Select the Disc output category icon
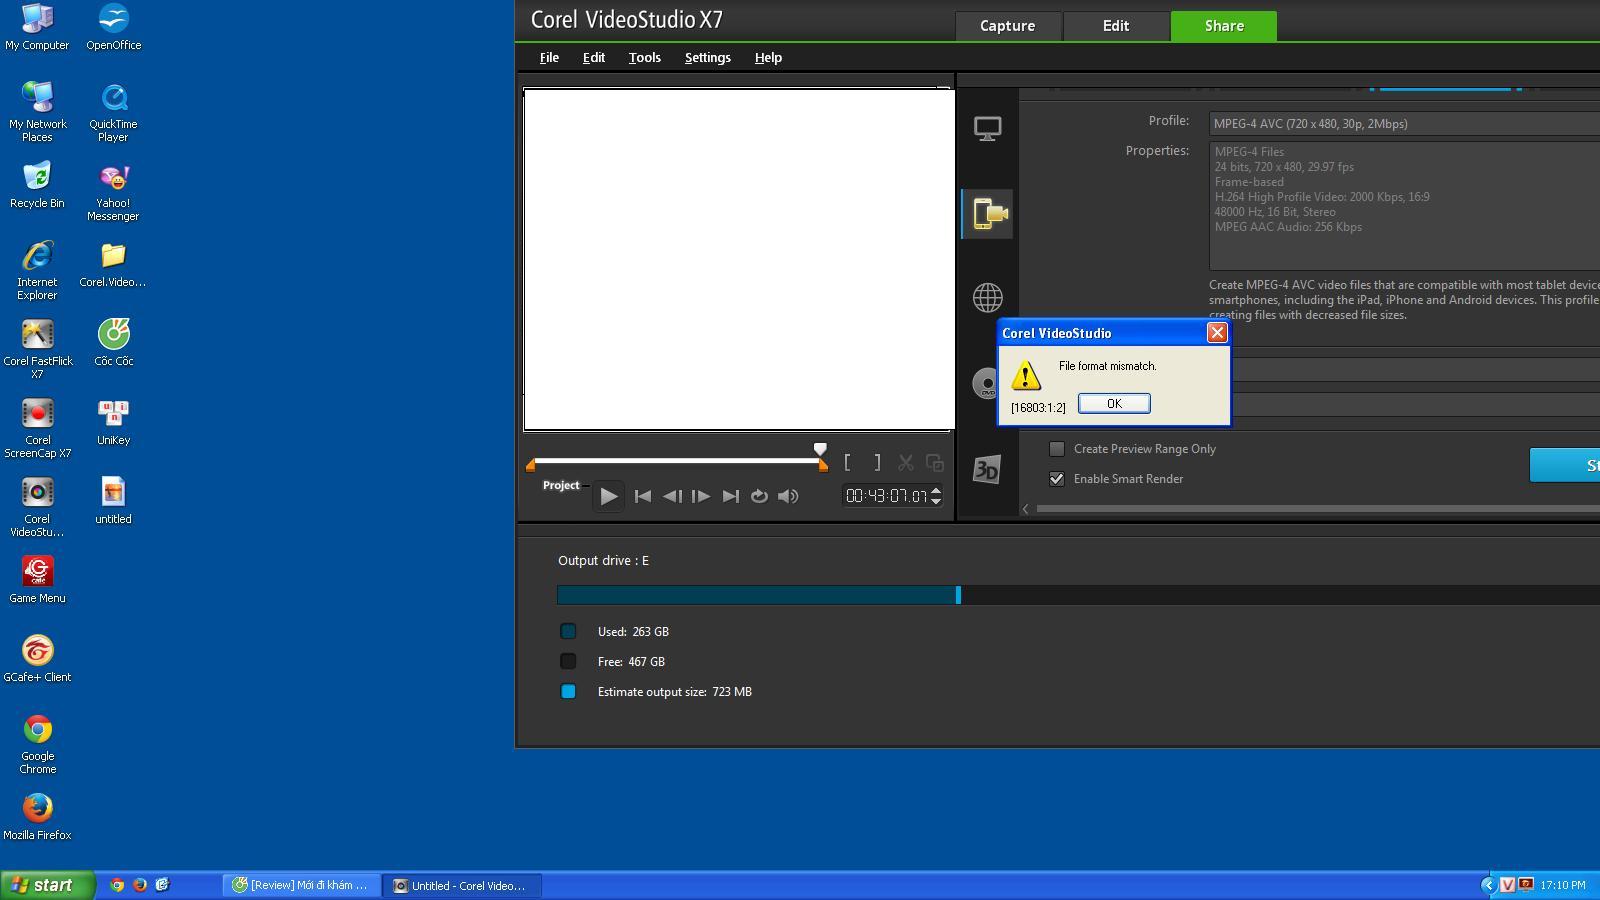This screenshot has height=900, width=1600. pos(983,384)
